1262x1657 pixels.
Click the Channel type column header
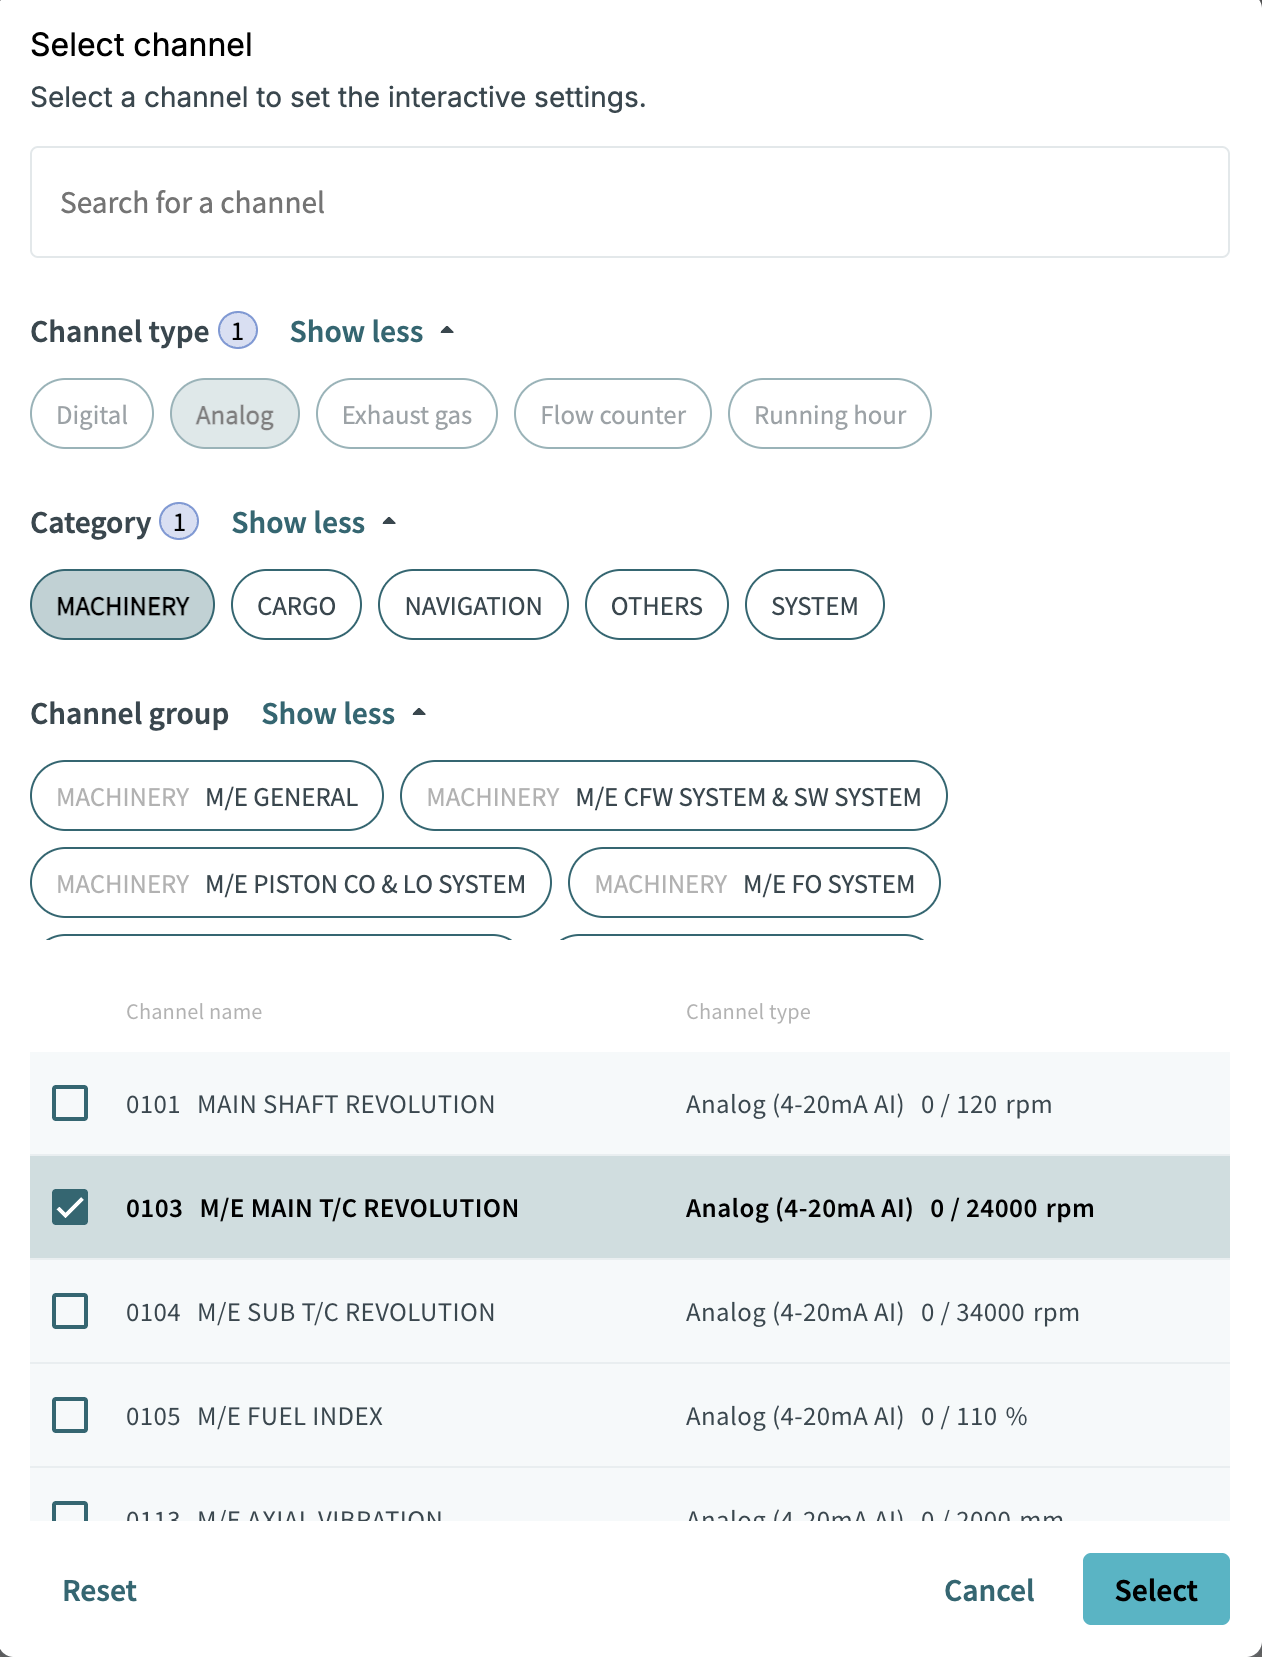click(748, 1012)
